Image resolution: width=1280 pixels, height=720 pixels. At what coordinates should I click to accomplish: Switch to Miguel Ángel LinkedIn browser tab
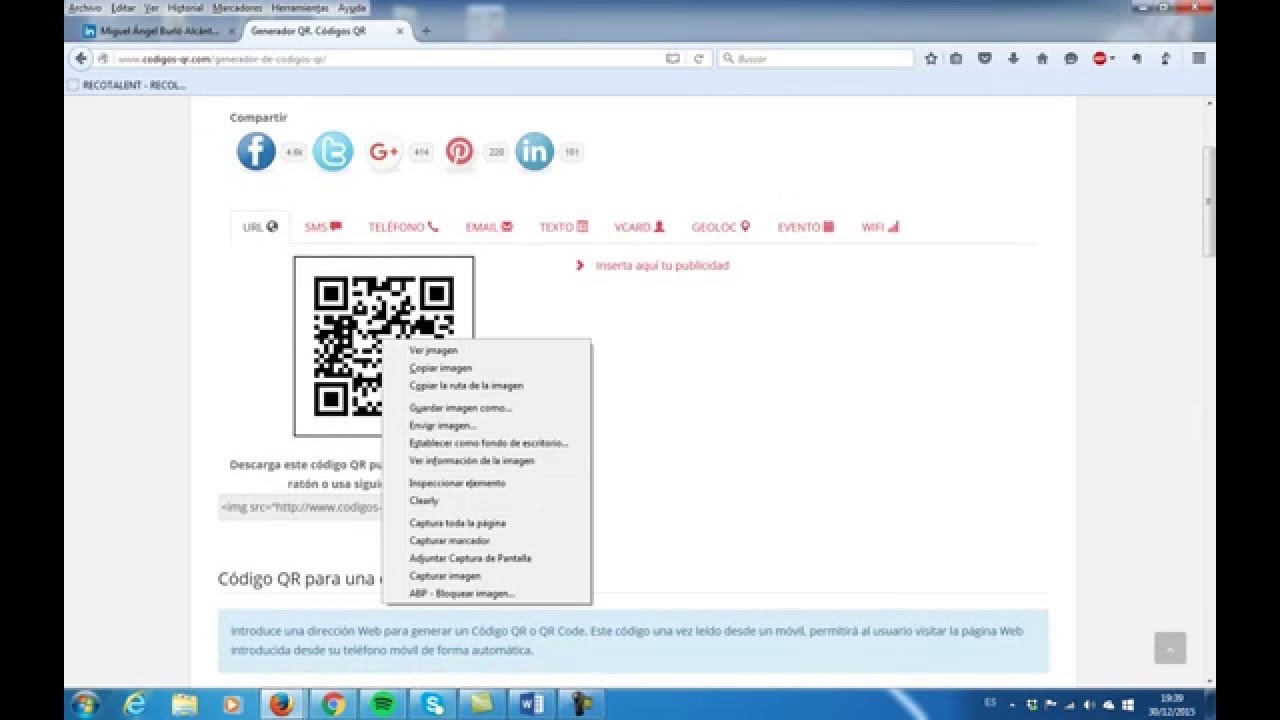(x=158, y=31)
